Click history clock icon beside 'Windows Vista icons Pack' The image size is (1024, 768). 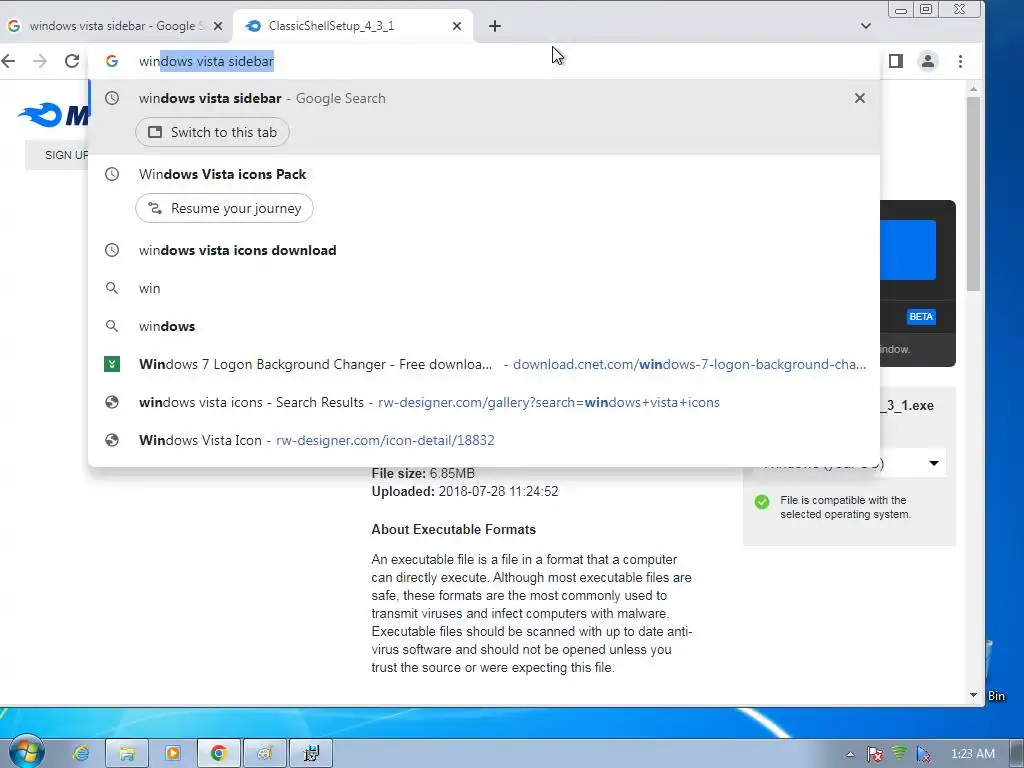[112, 174]
